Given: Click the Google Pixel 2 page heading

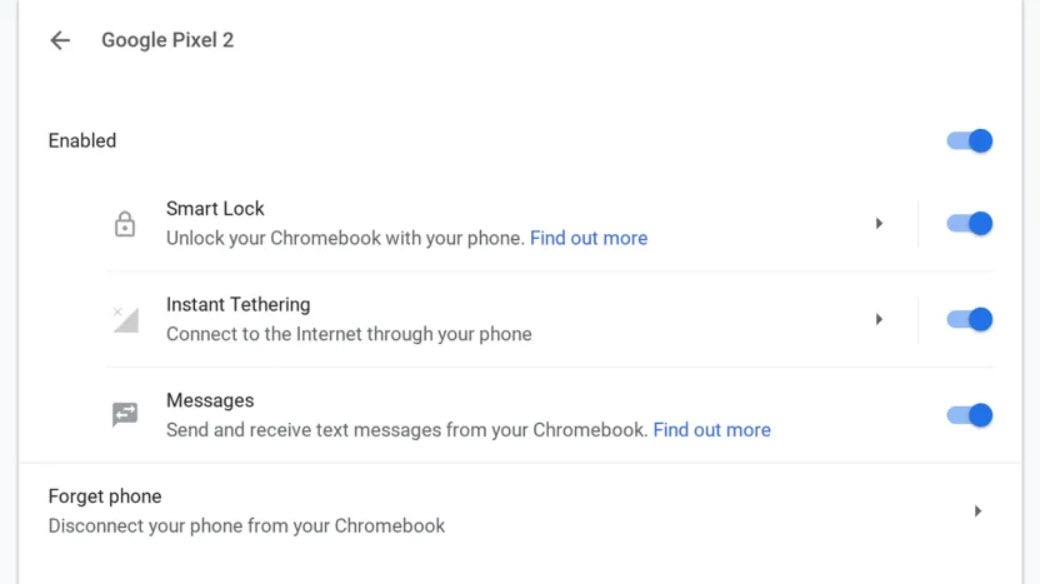Looking at the screenshot, I should pos(167,41).
